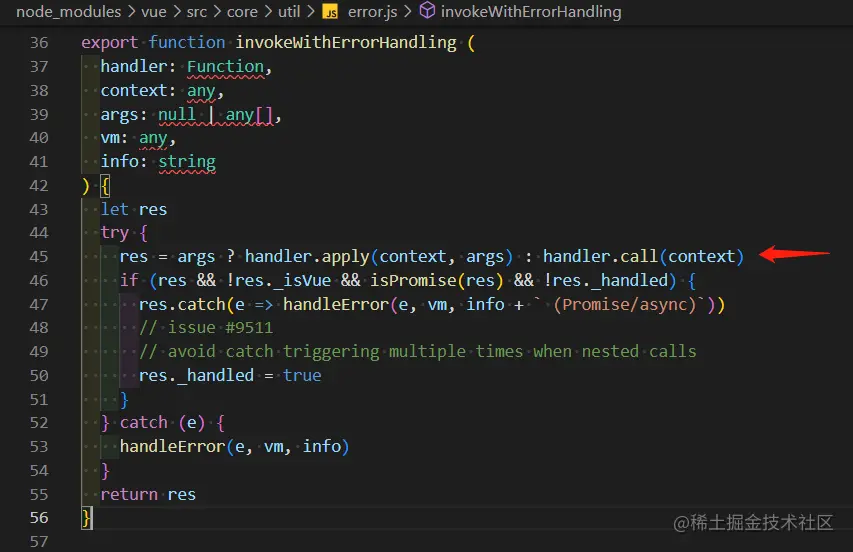The height and width of the screenshot is (552, 853).
Task: Click 'res._handled' on line 50
Action: point(196,375)
